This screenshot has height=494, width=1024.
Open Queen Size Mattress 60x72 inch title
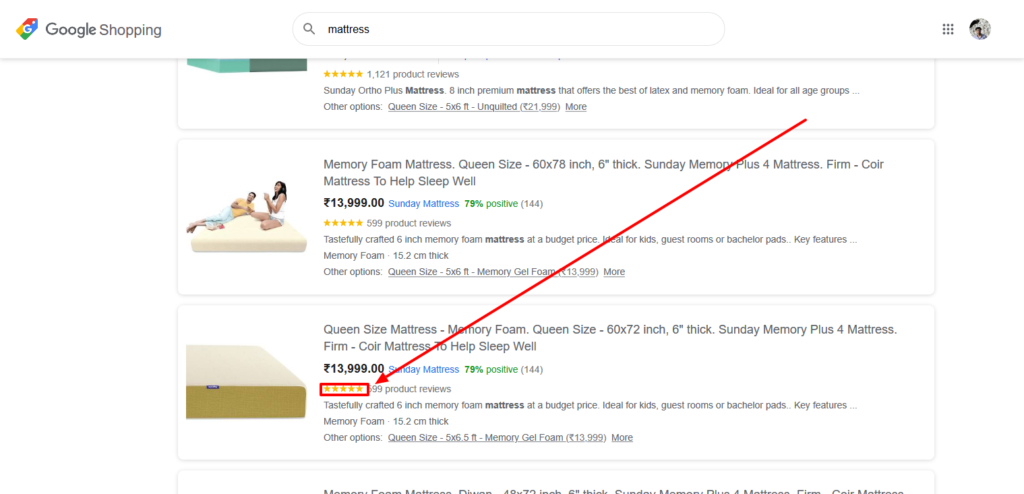[610, 337]
